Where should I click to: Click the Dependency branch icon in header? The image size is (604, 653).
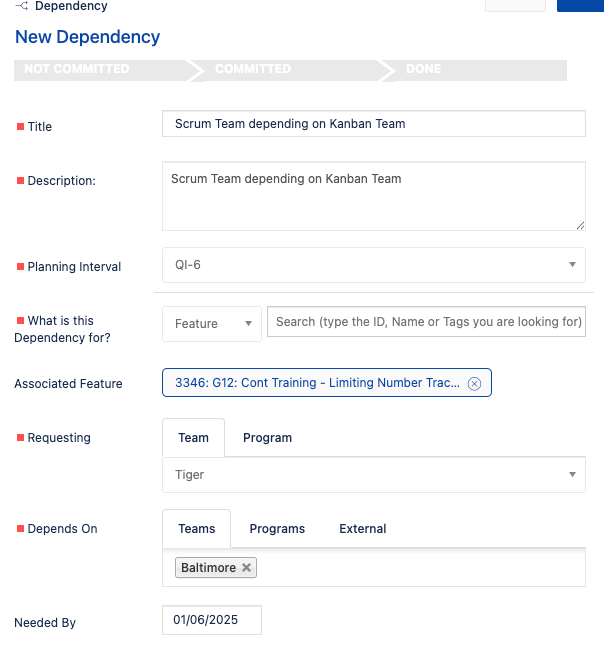(x=22, y=5)
